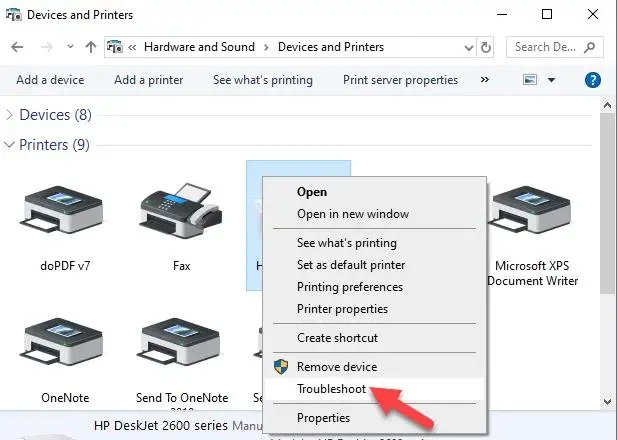This screenshot has width=617, height=440.
Task: Click the search magnifier icon
Action: [589, 47]
